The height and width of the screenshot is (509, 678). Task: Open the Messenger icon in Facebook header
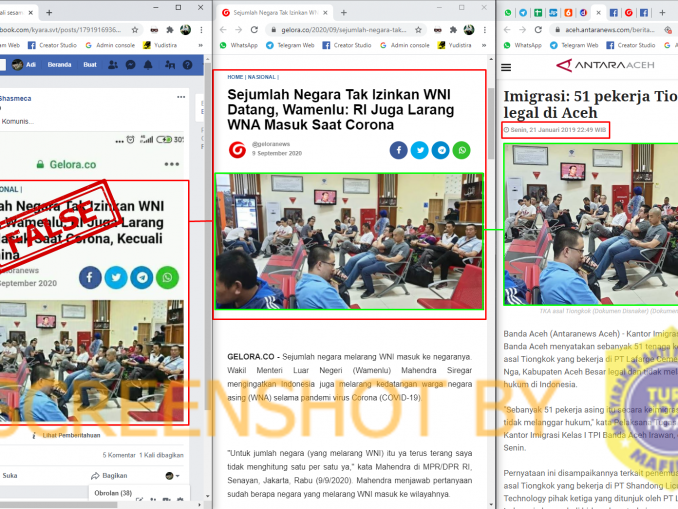(x=130, y=65)
